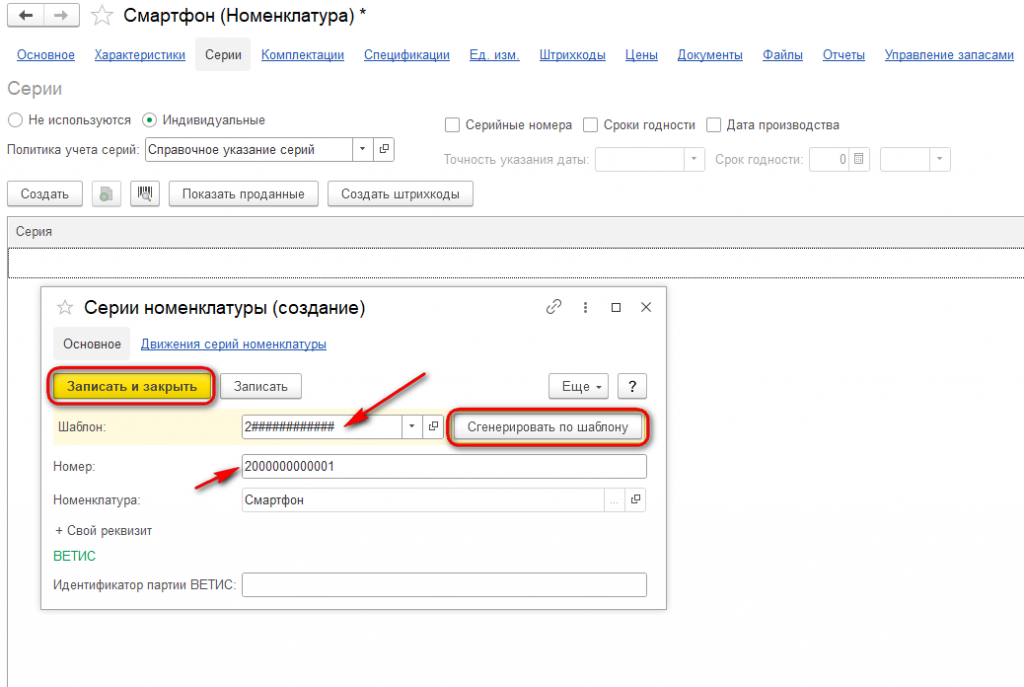Open the three-dot menu of the dialog

coord(585,307)
